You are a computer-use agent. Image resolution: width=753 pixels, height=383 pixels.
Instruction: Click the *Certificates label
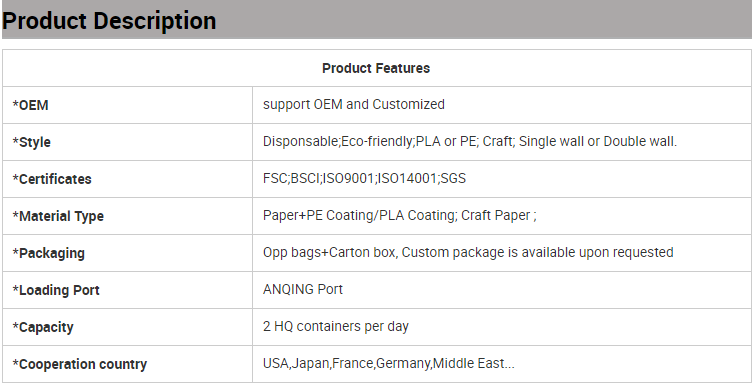[x=52, y=179]
